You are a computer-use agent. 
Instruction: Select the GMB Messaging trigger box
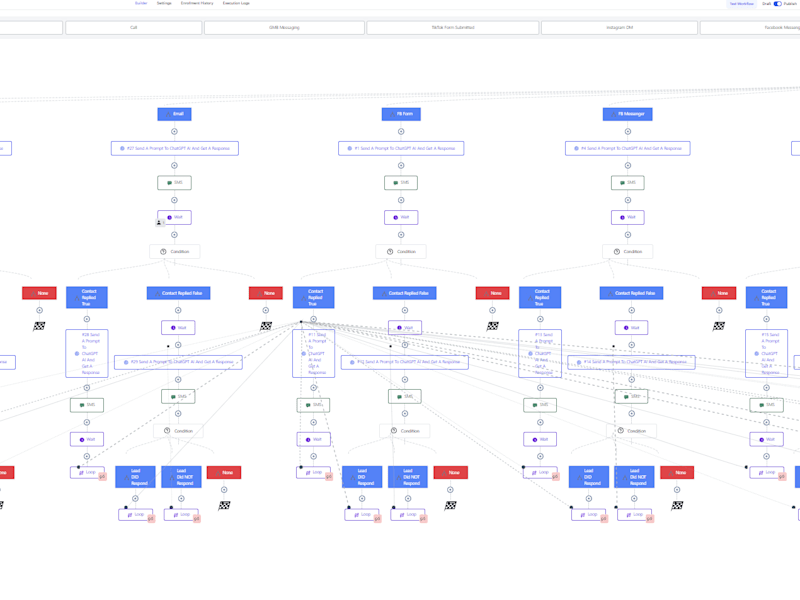(284, 28)
